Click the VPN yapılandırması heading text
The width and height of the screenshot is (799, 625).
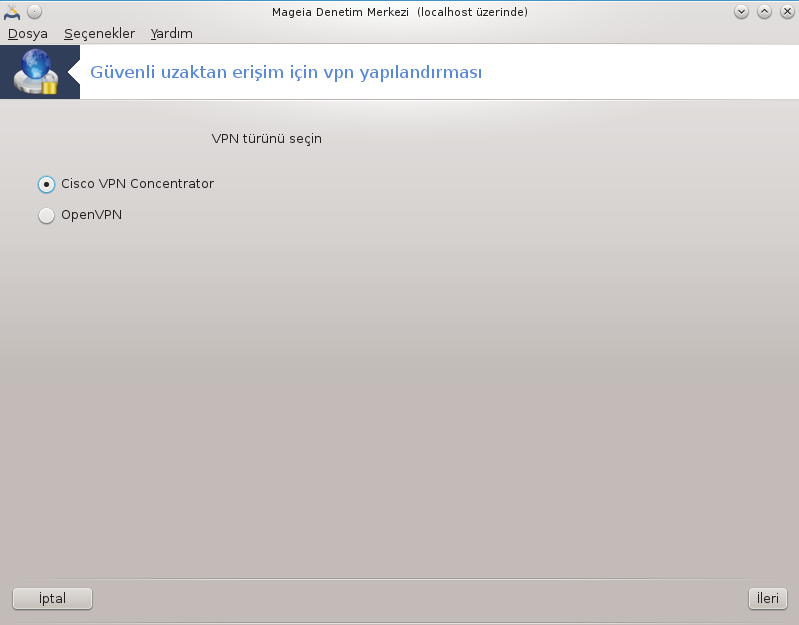click(x=286, y=72)
